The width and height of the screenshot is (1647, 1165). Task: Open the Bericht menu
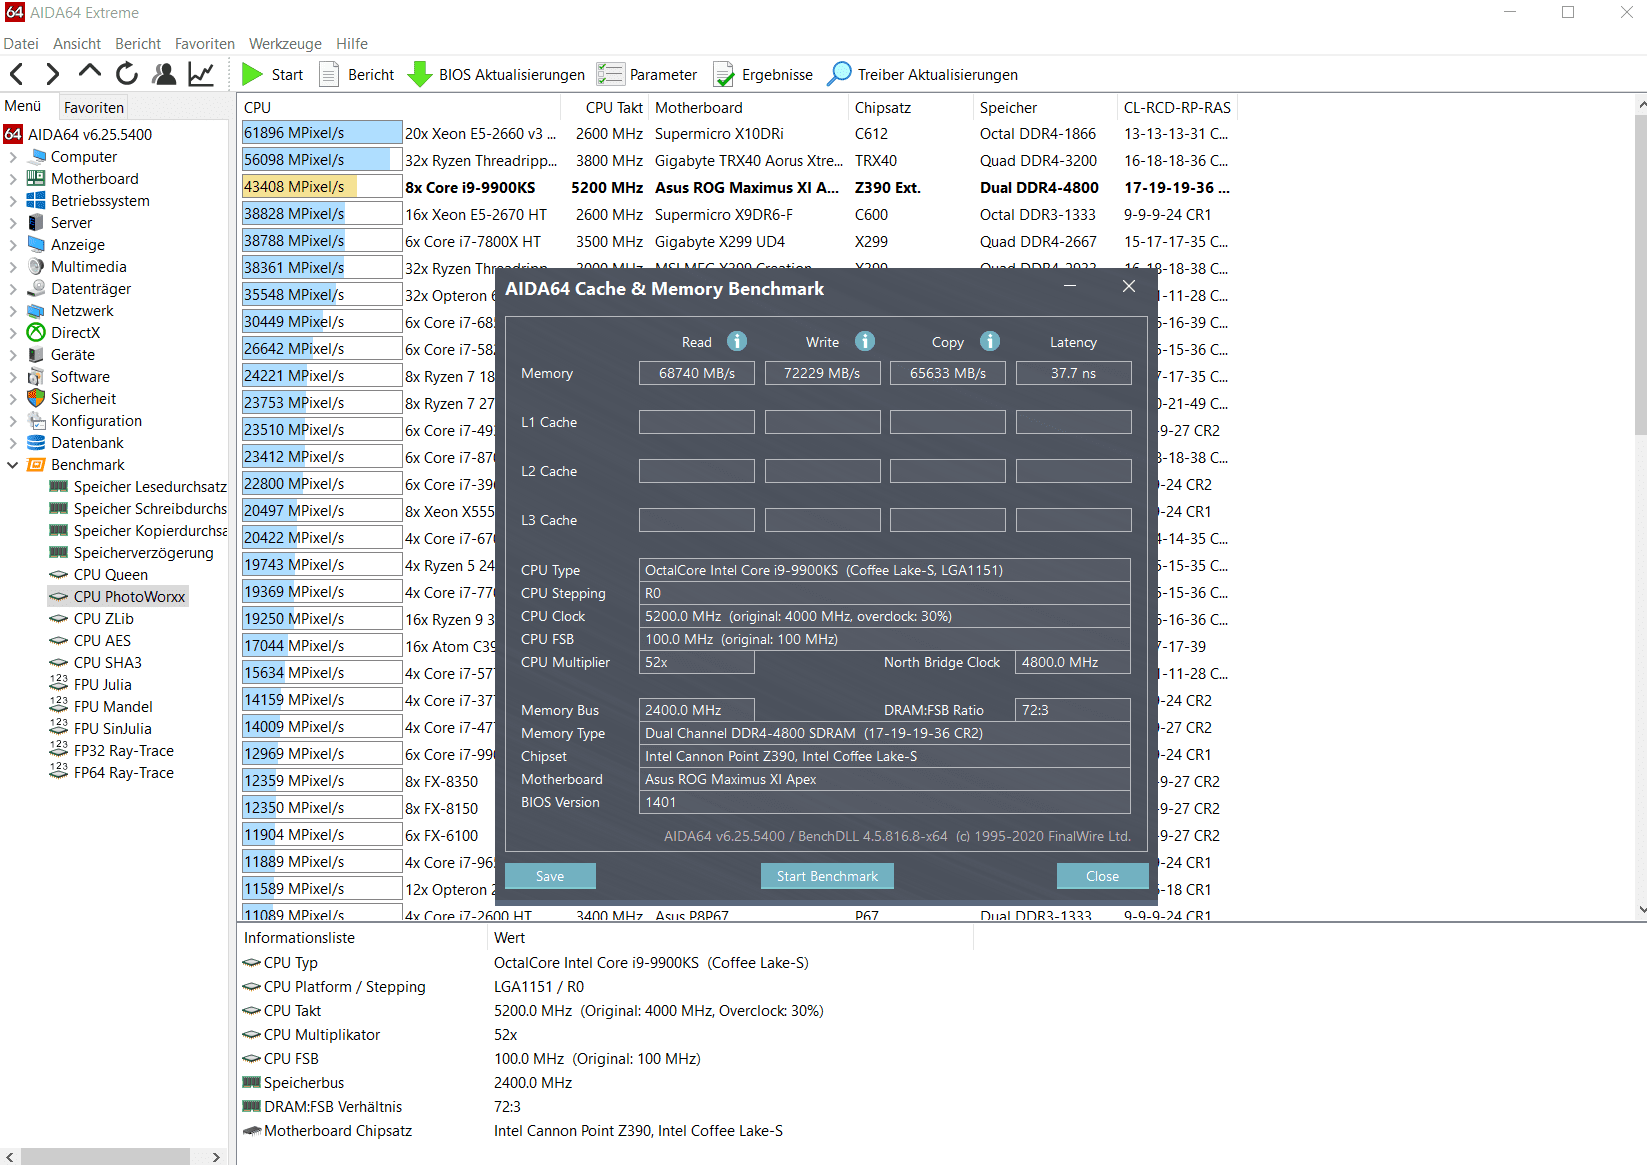pos(138,43)
